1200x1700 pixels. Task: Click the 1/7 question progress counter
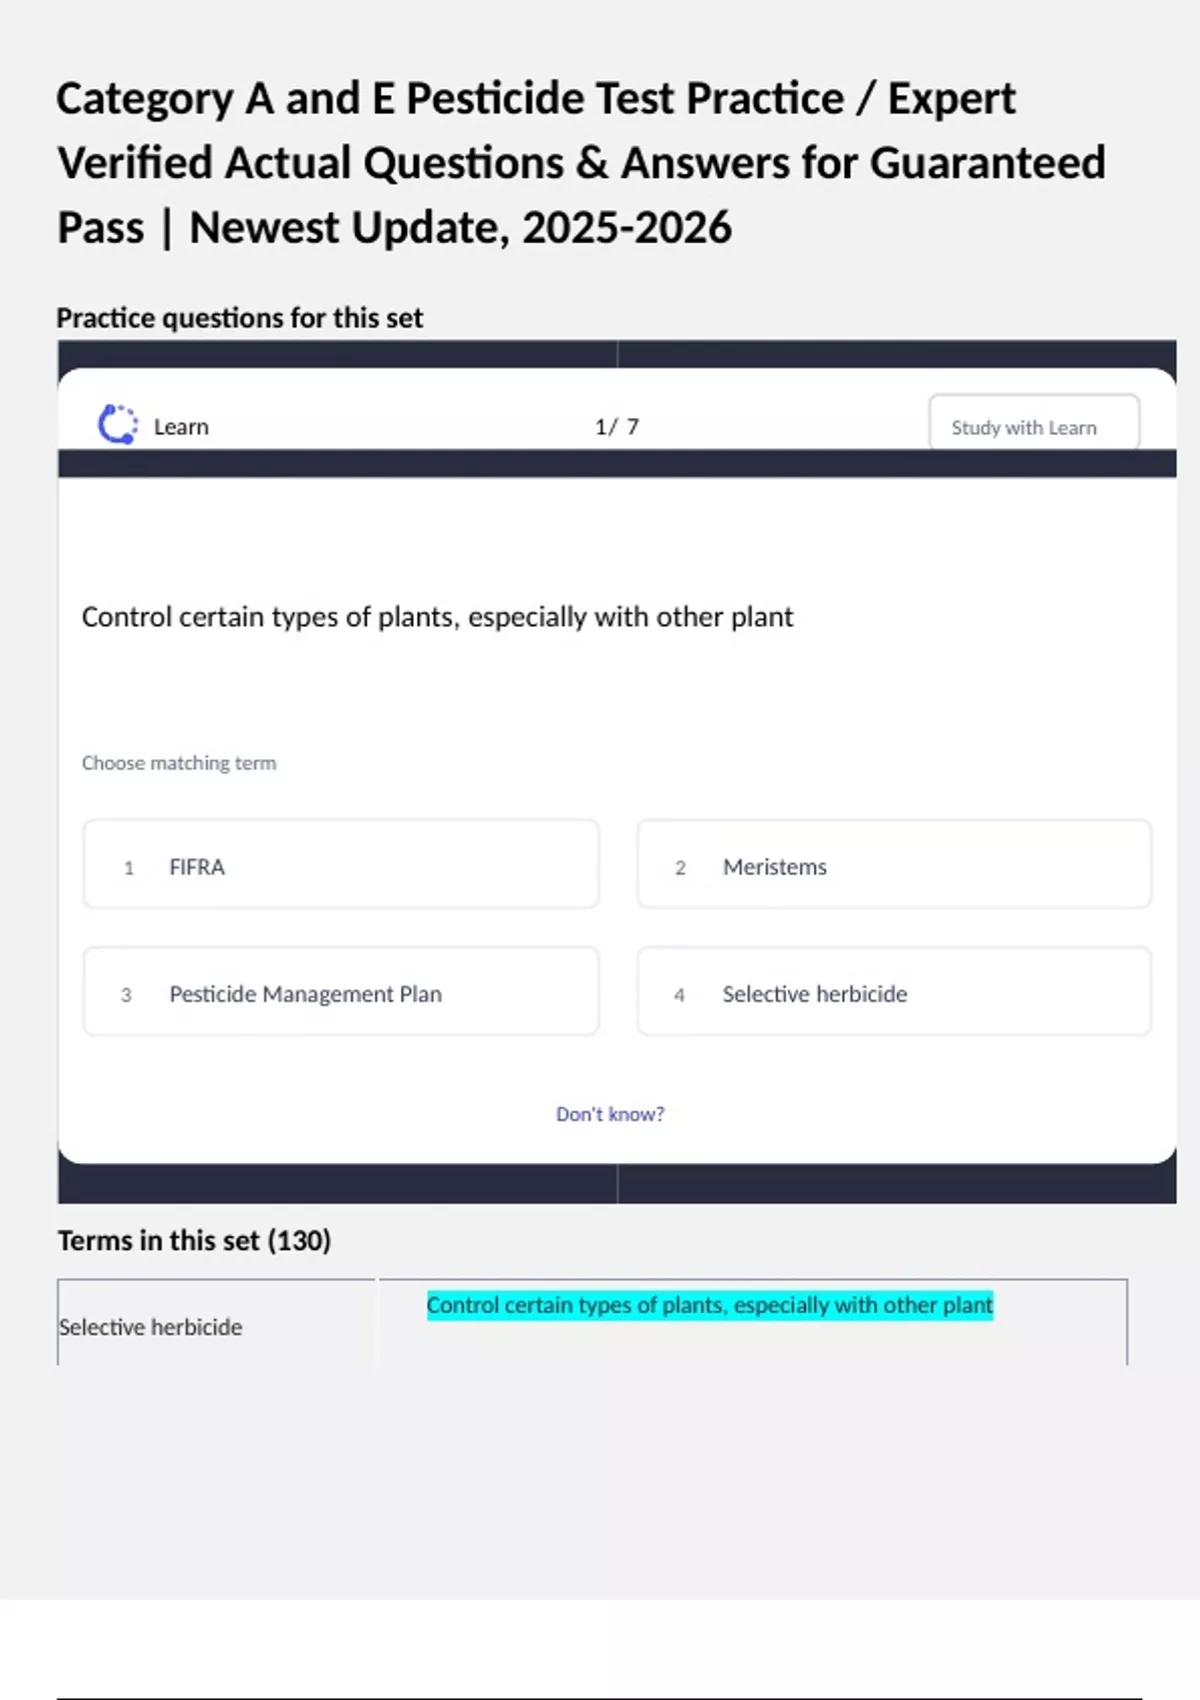[x=616, y=427]
